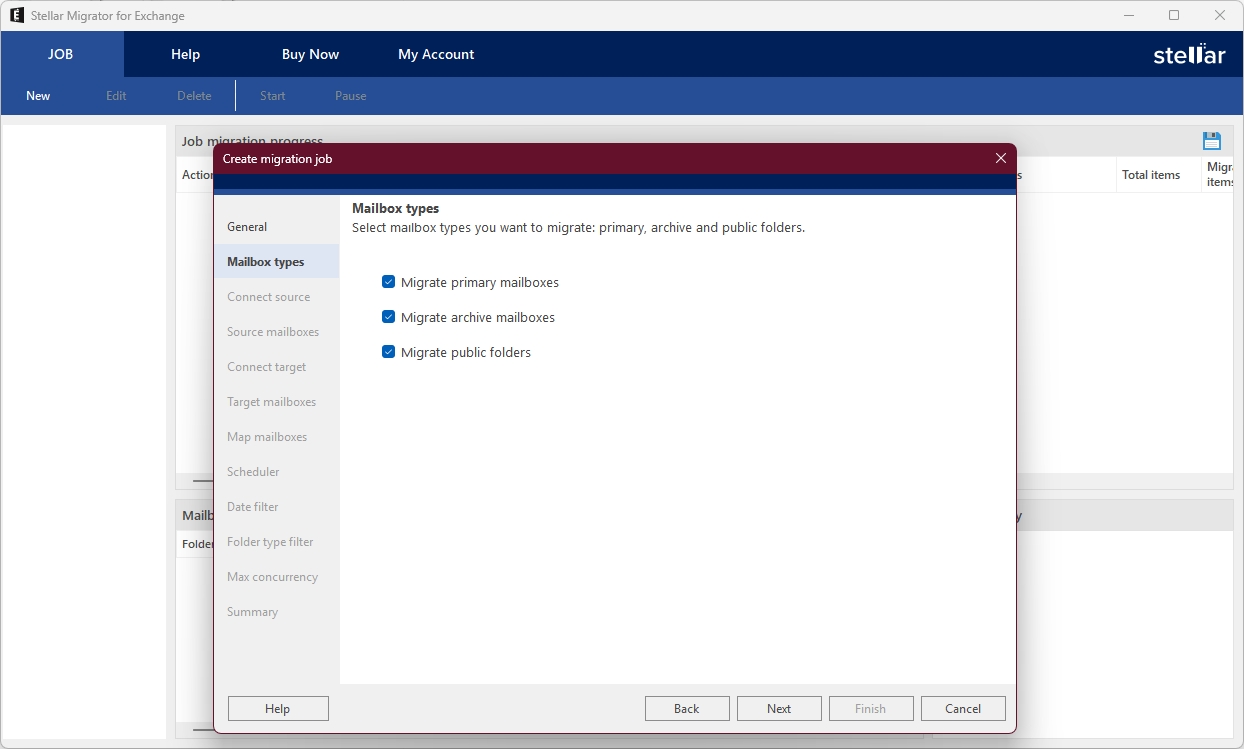Disable Migrate public folders
The image size is (1244, 749).
(388, 352)
